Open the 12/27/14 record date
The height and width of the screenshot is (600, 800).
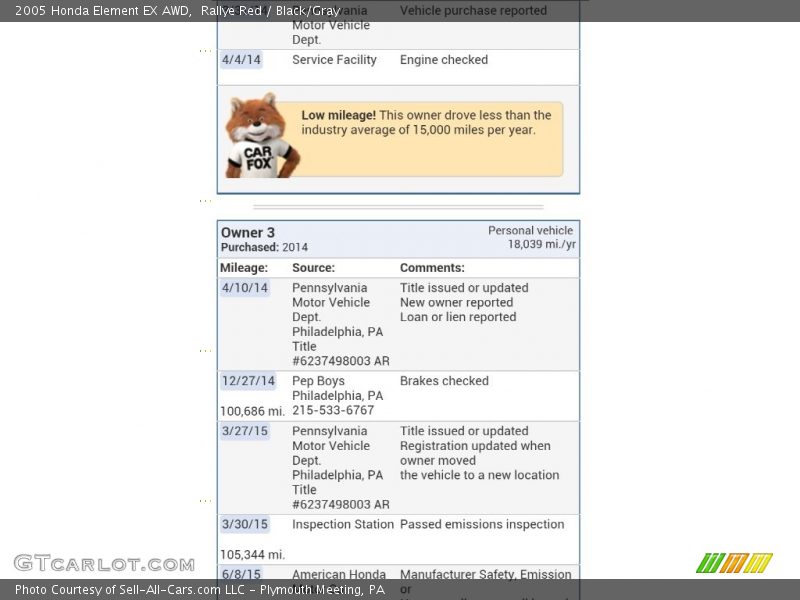pyautogui.click(x=248, y=381)
